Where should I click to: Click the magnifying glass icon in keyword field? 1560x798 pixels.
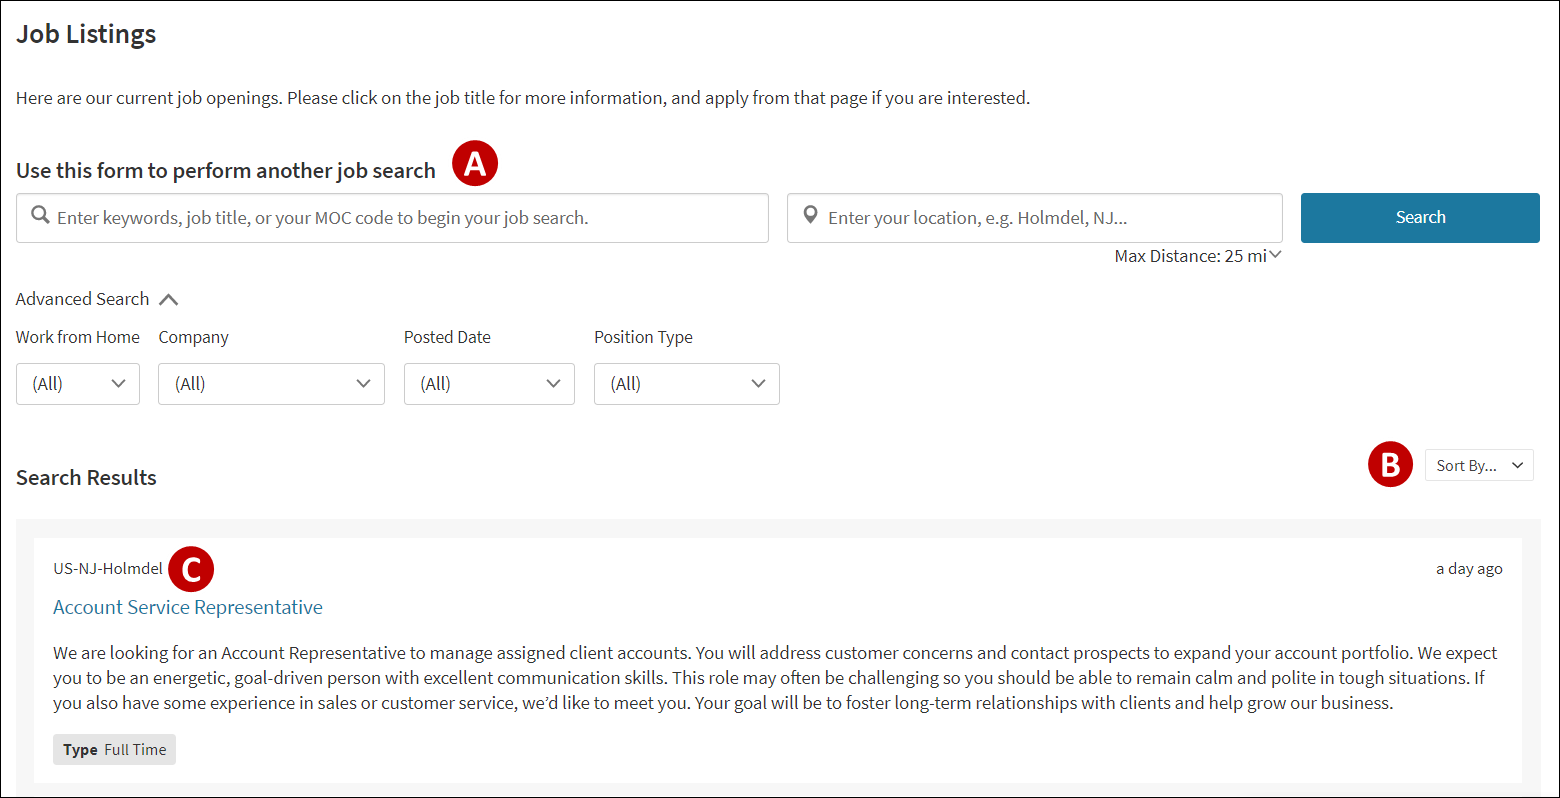(40, 216)
